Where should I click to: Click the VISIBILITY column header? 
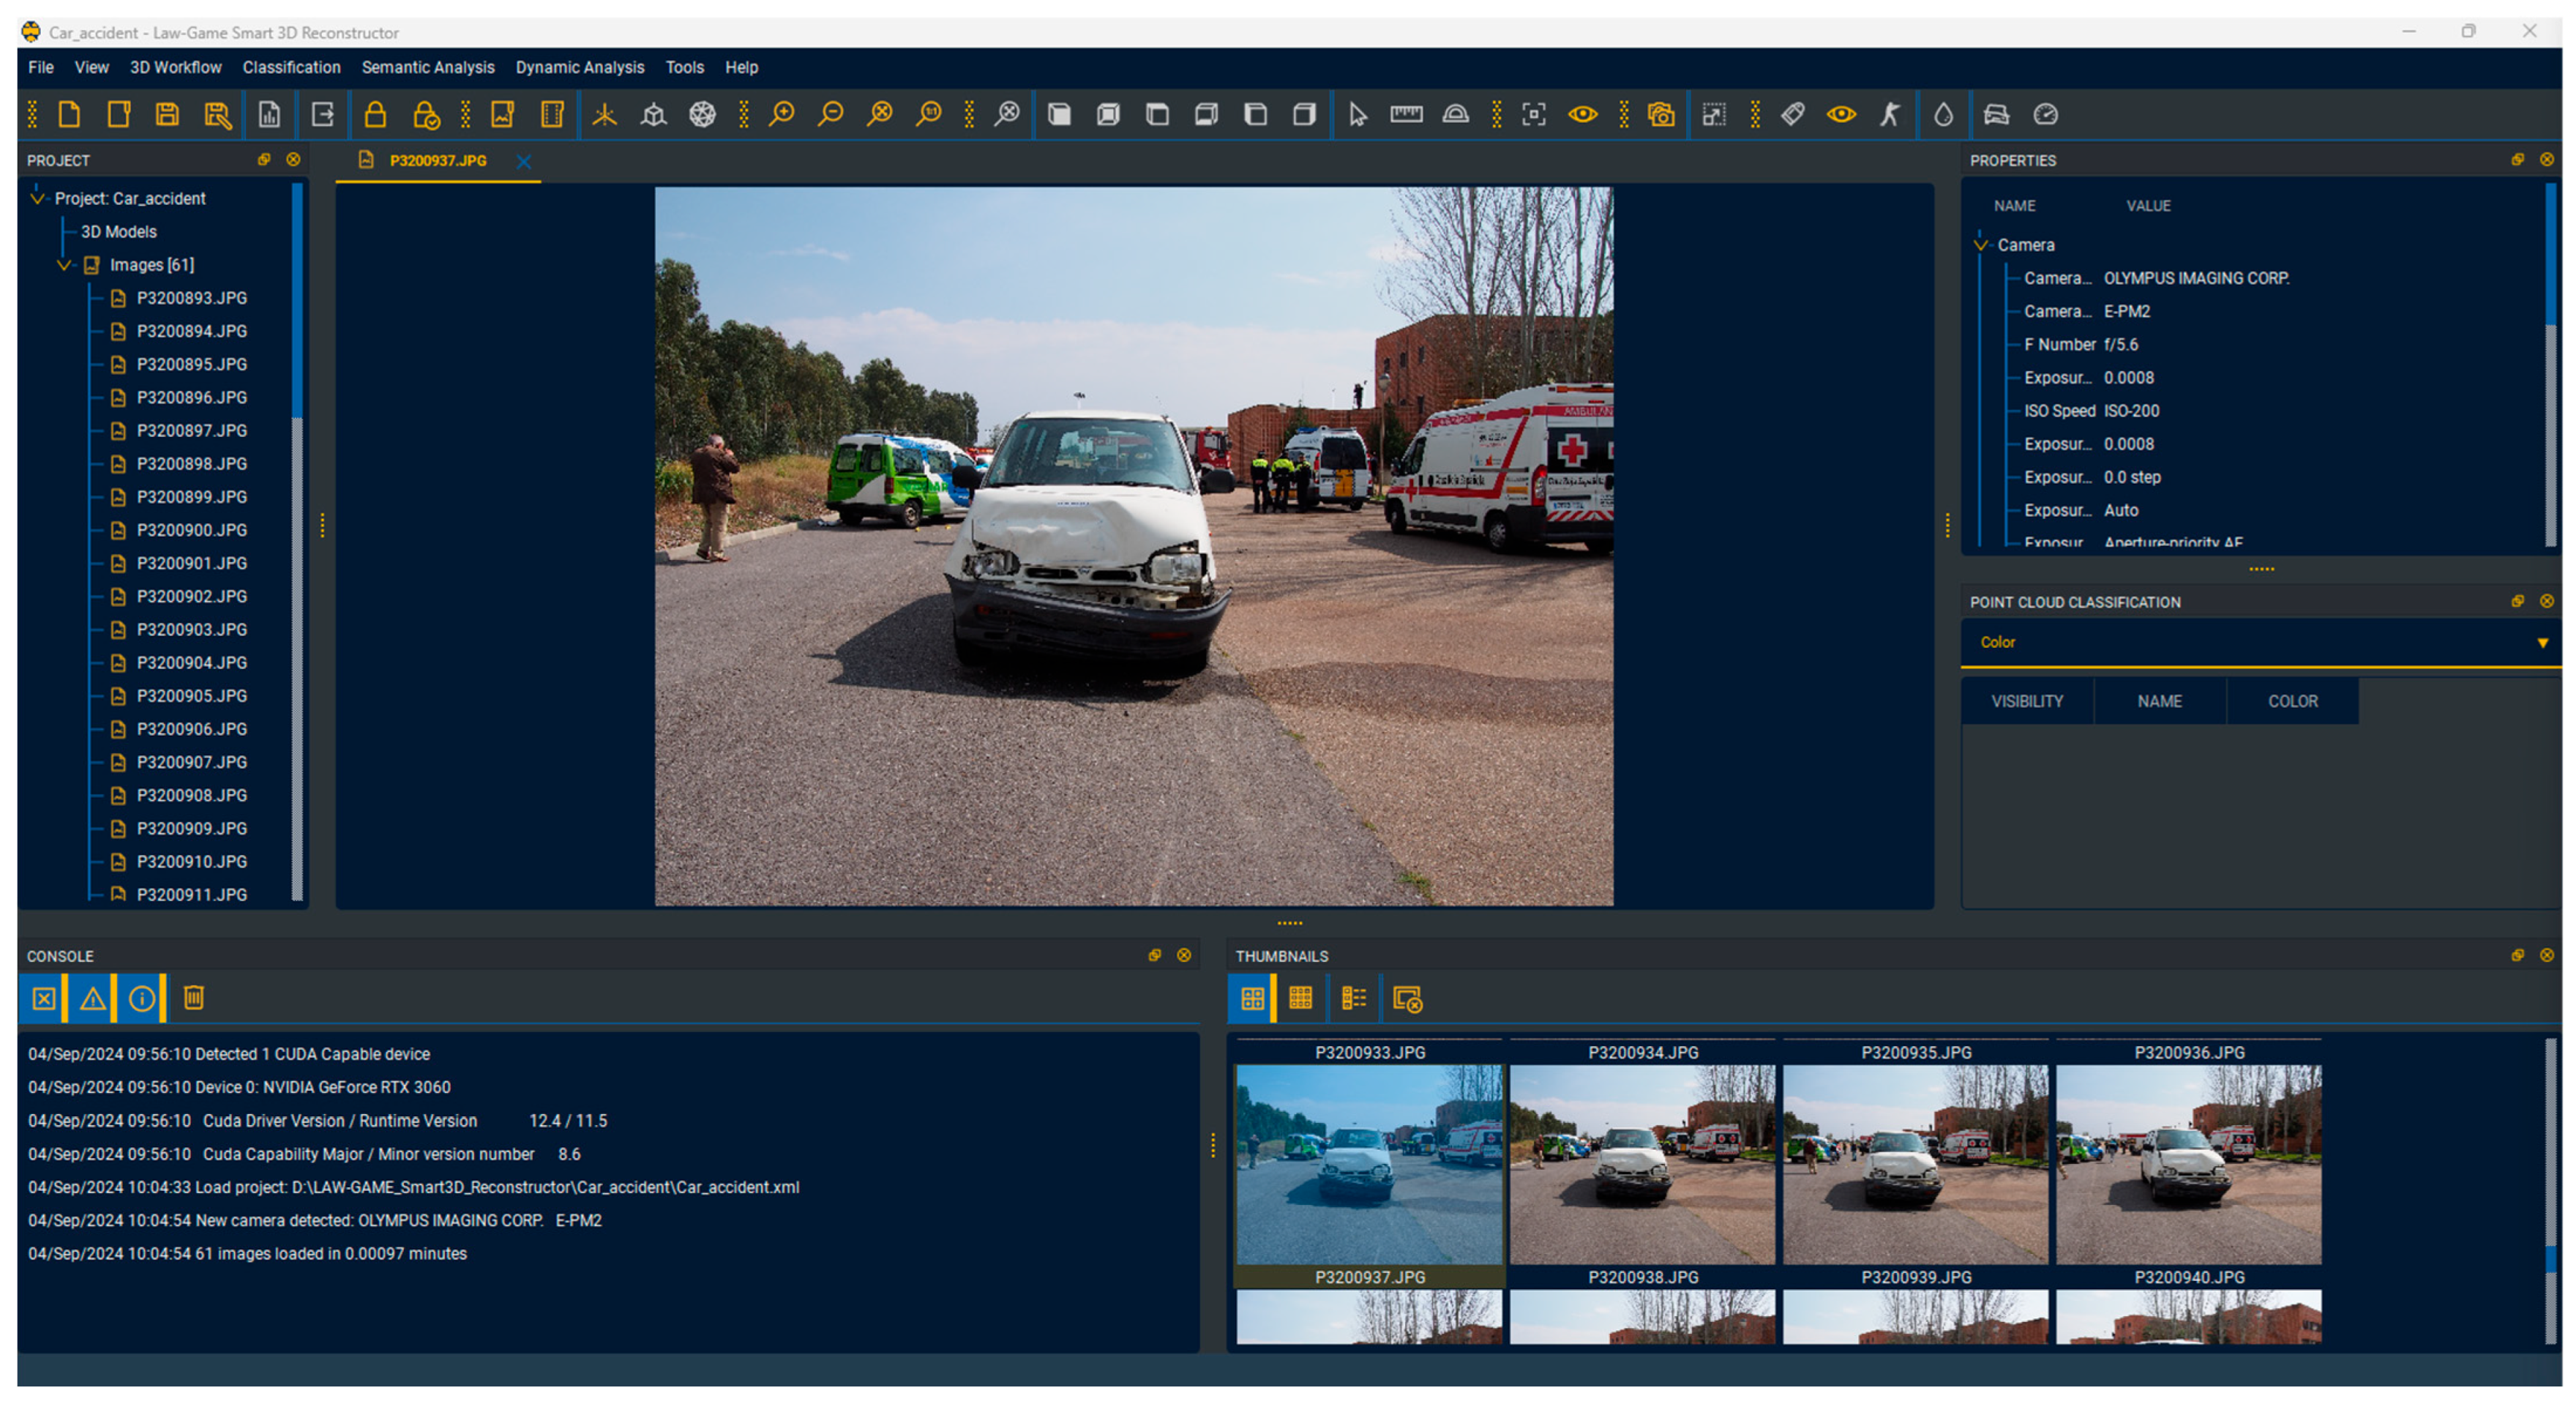coord(2026,701)
